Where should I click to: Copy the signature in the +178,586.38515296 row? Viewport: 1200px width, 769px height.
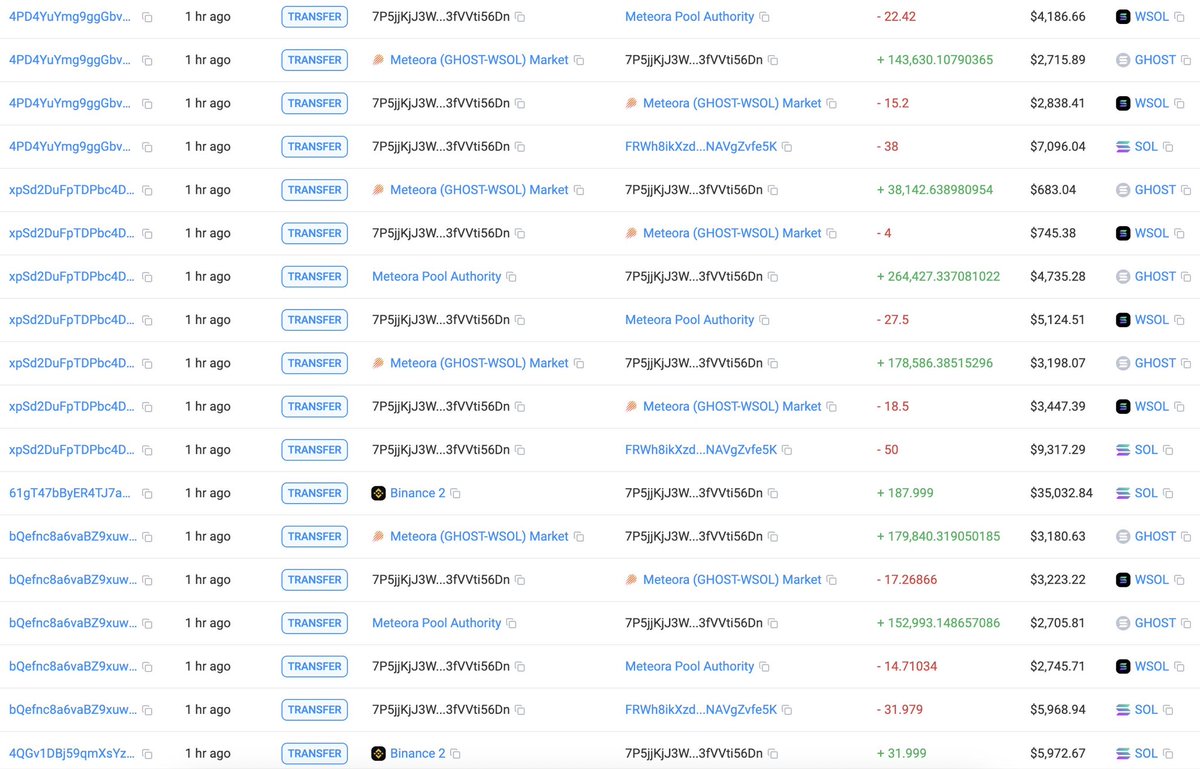coord(147,363)
